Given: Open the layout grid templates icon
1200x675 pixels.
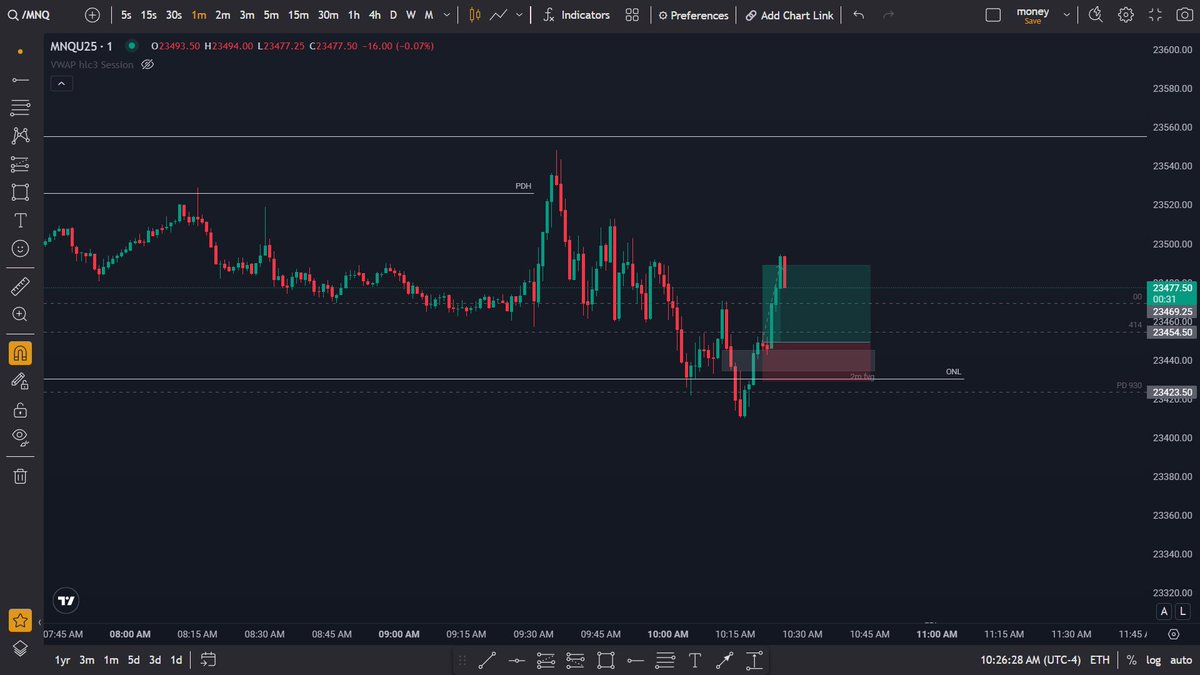Looking at the screenshot, I should click(x=632, y=15).
